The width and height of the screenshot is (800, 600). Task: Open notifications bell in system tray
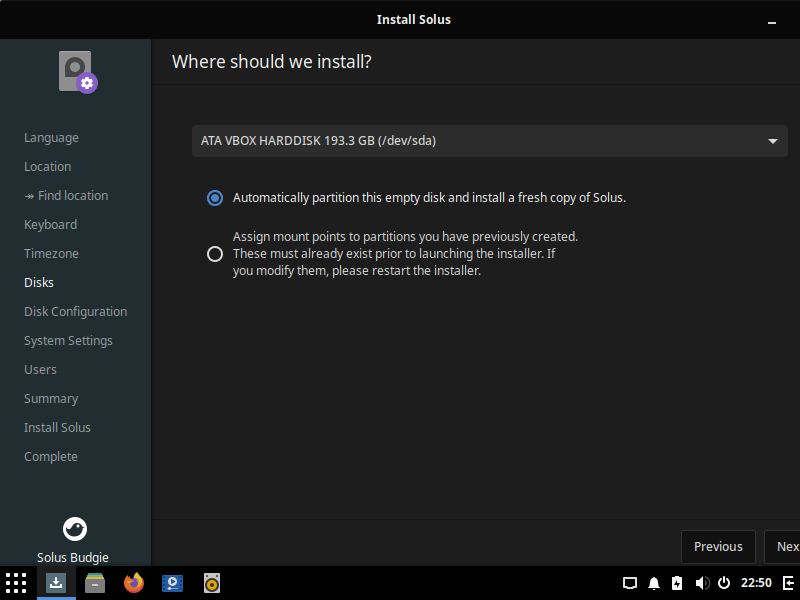[654, 583]
